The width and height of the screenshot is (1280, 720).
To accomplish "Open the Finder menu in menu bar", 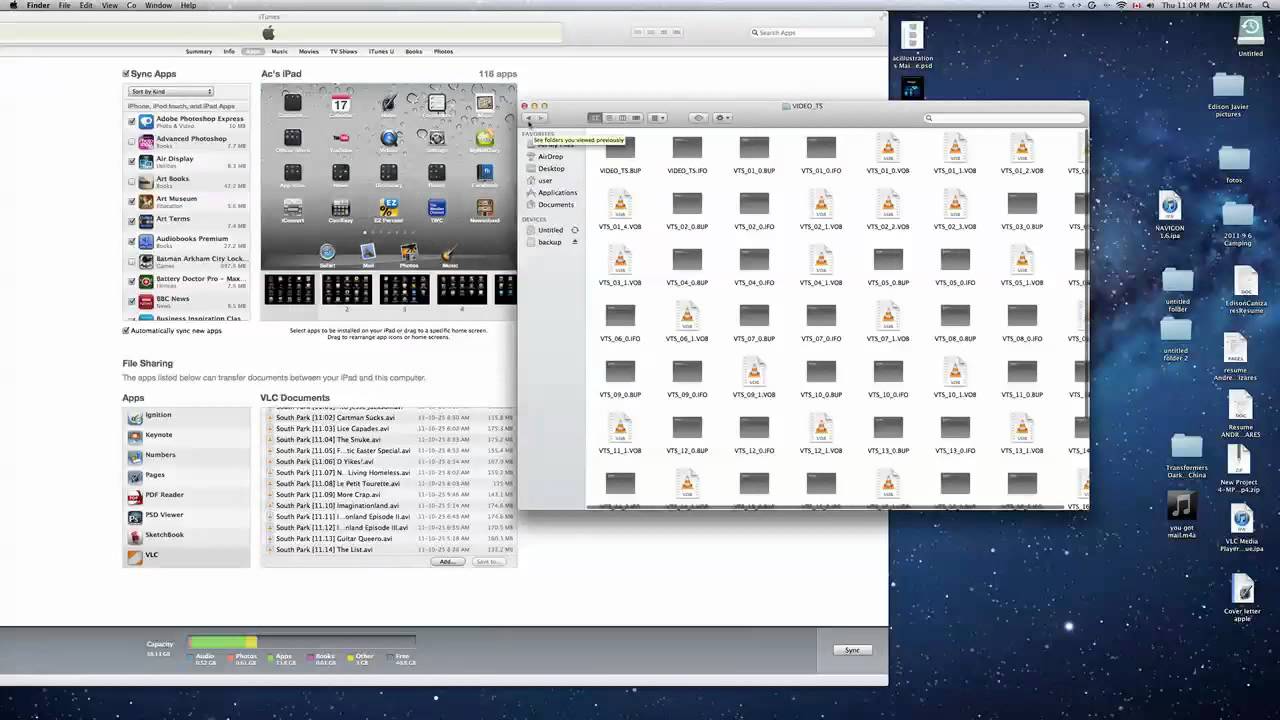I will pos(38,5).
